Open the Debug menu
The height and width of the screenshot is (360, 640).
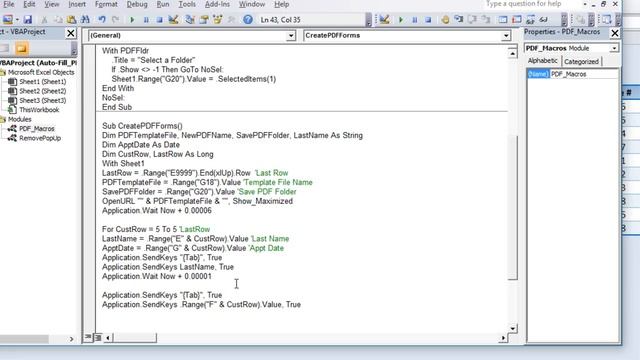[137, 4]
